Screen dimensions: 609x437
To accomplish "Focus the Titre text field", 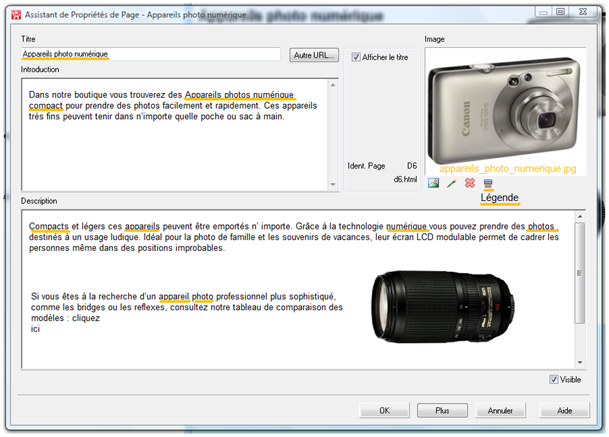I will tap(150, 54).
